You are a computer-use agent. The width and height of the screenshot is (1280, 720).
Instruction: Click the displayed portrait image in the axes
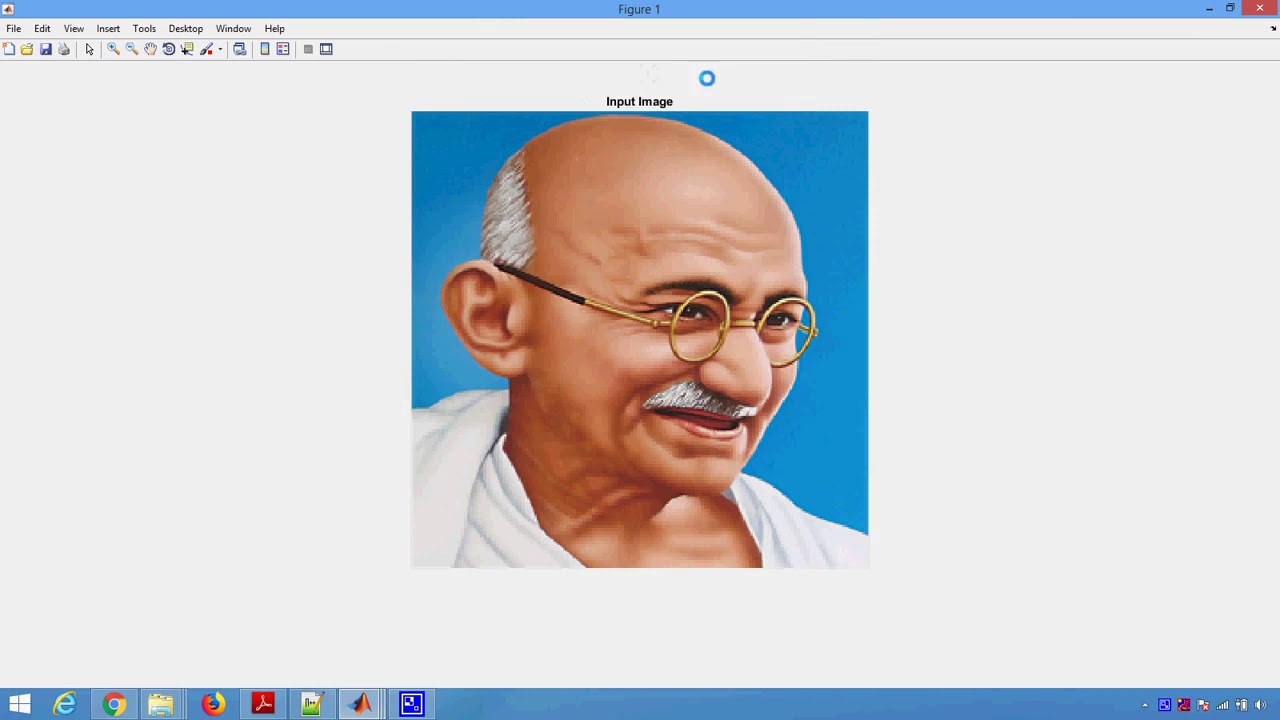coord(640,340)
